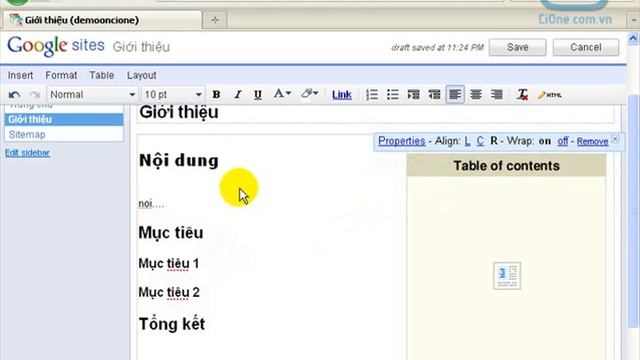Align text right
Screen dimensions: 640x360
click(497, 95)
